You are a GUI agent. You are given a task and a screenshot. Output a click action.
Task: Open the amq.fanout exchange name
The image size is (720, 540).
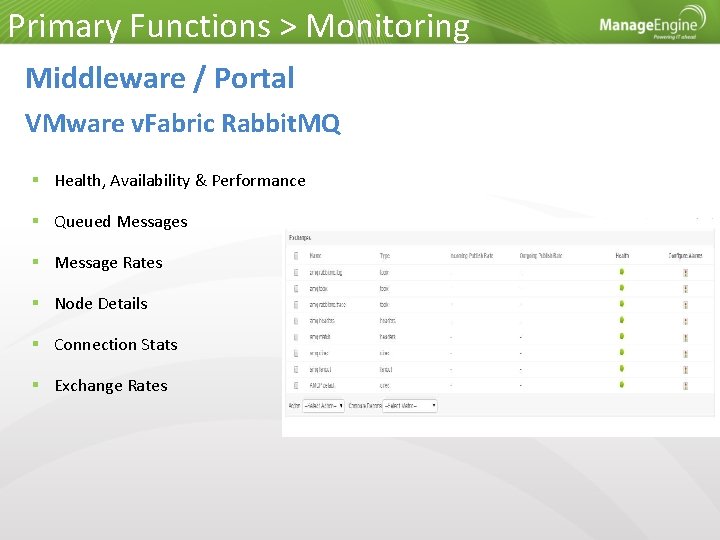[320, 370]
